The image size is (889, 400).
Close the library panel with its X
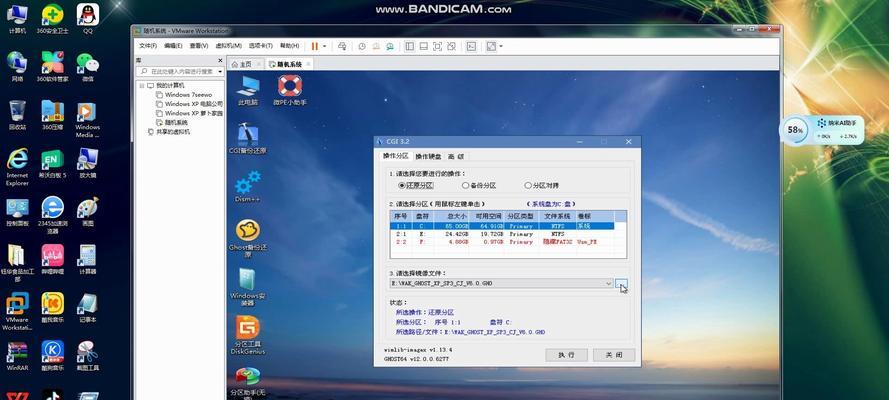220,60
